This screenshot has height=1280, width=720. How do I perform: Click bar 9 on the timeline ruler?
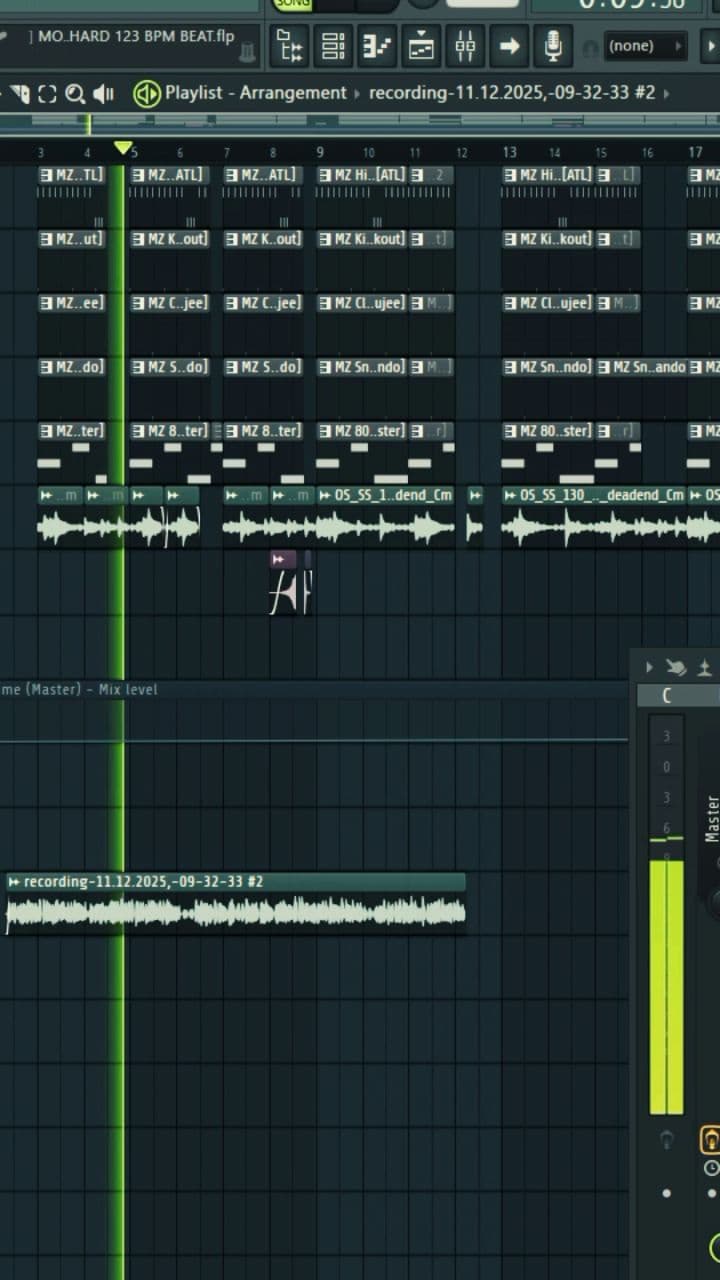click(x=320, y=152)
